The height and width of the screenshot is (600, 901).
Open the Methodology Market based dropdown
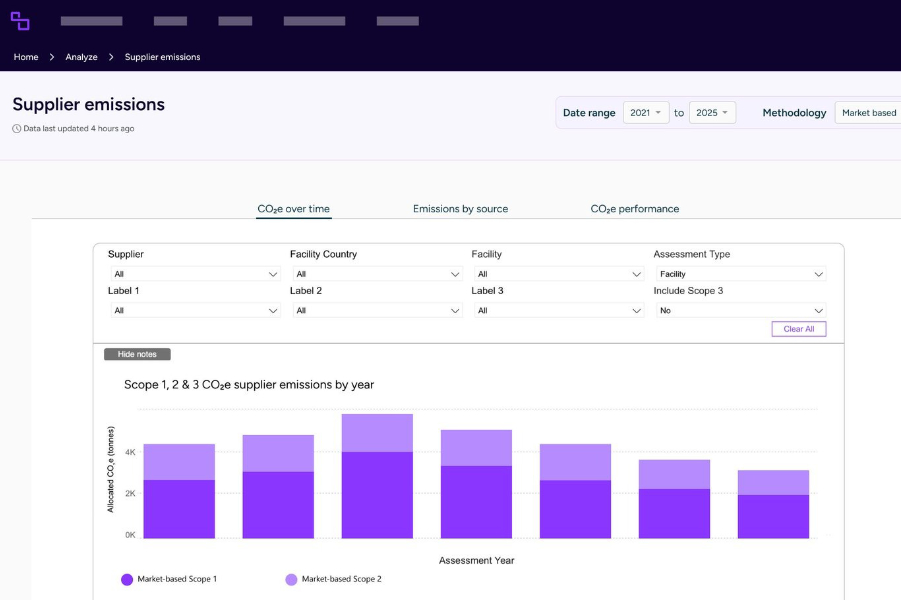click(x=868, y=112)
